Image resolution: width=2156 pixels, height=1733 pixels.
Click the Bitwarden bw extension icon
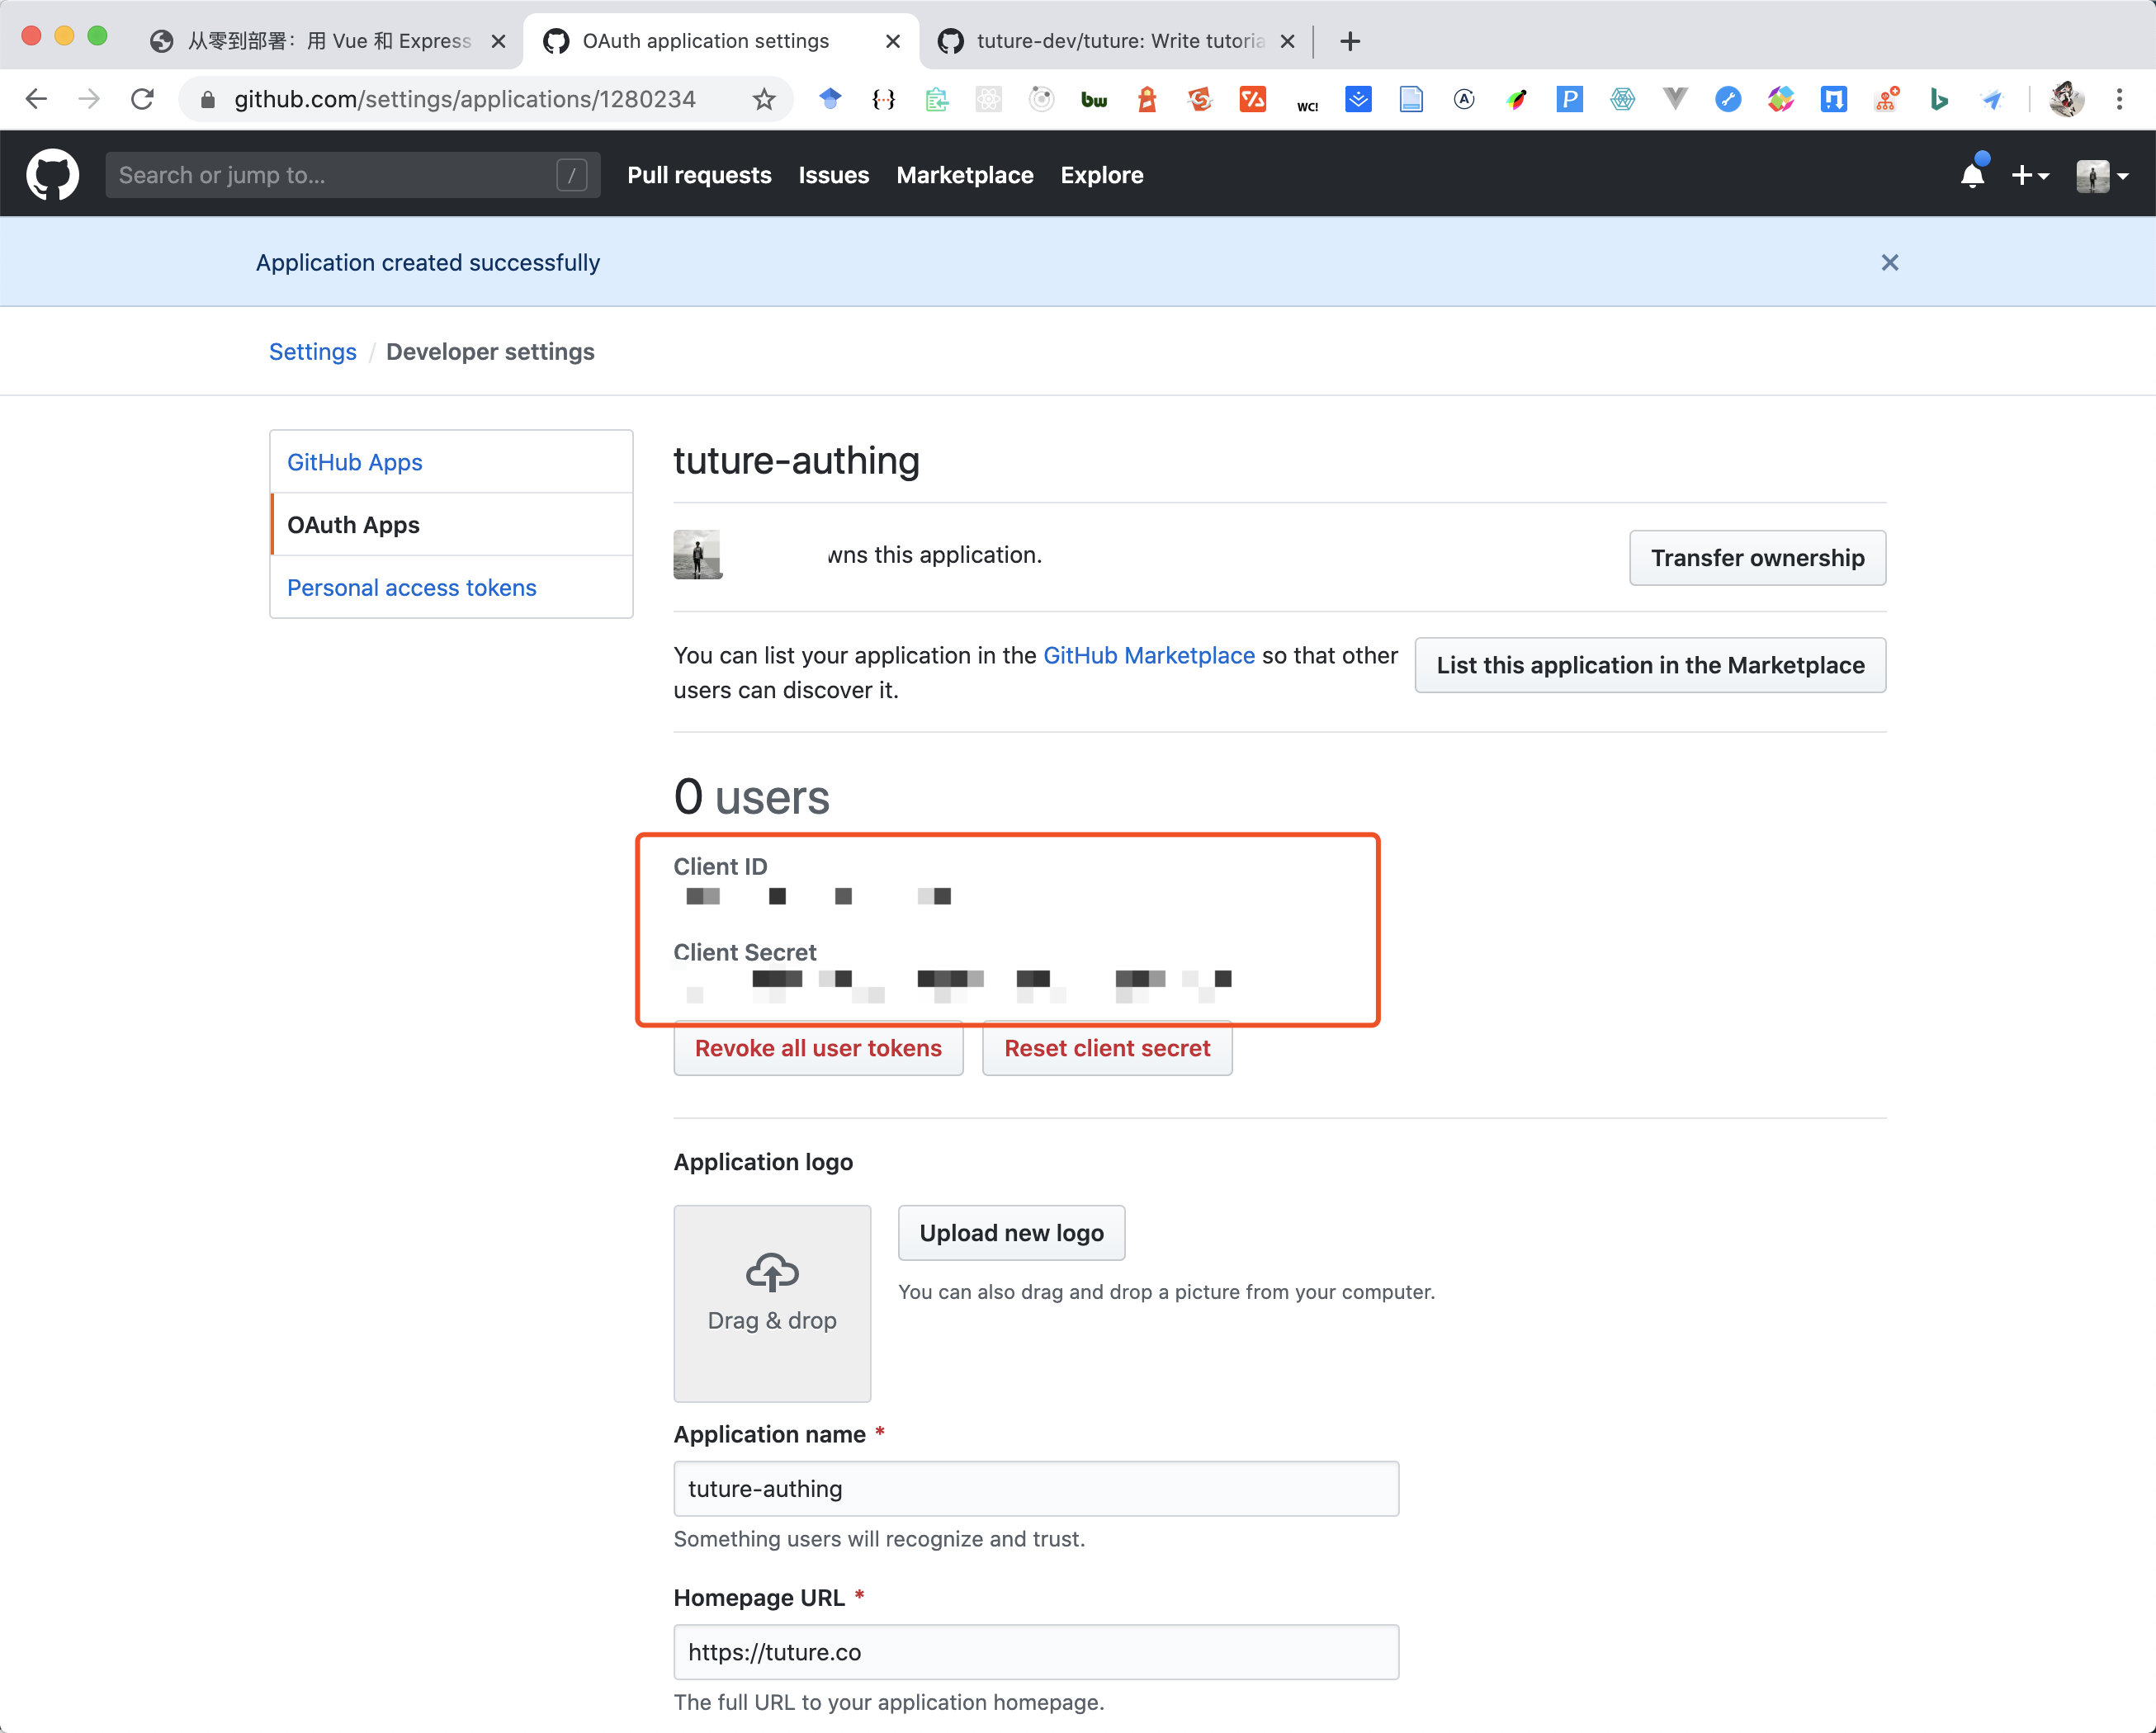(1094, 99)
